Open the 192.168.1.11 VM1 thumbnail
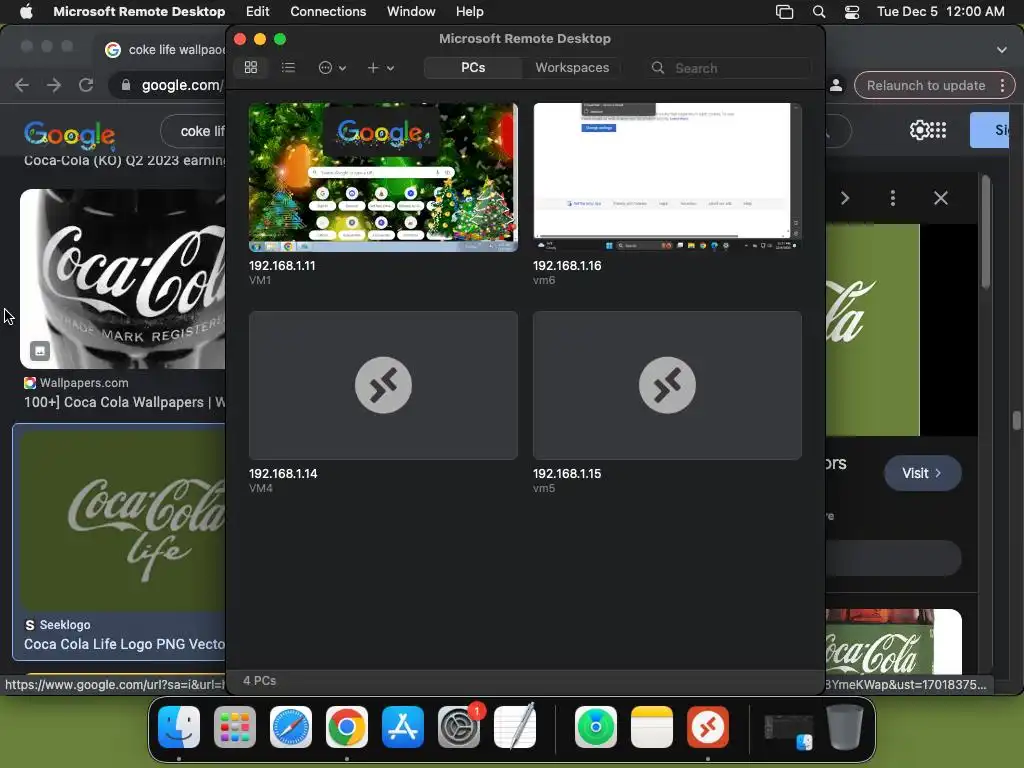1024x768 pixels. 383,177
